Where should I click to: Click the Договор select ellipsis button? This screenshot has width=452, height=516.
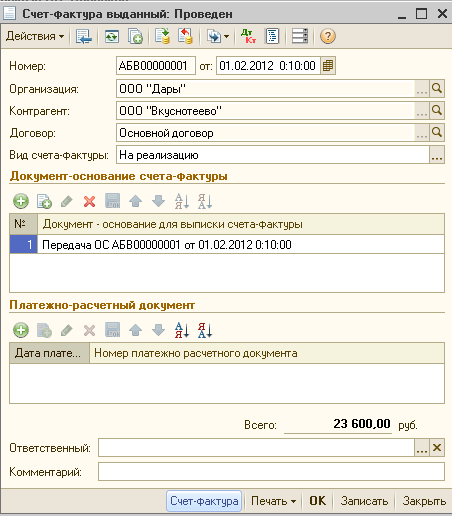pyautogui.click(x=422, y=133)
